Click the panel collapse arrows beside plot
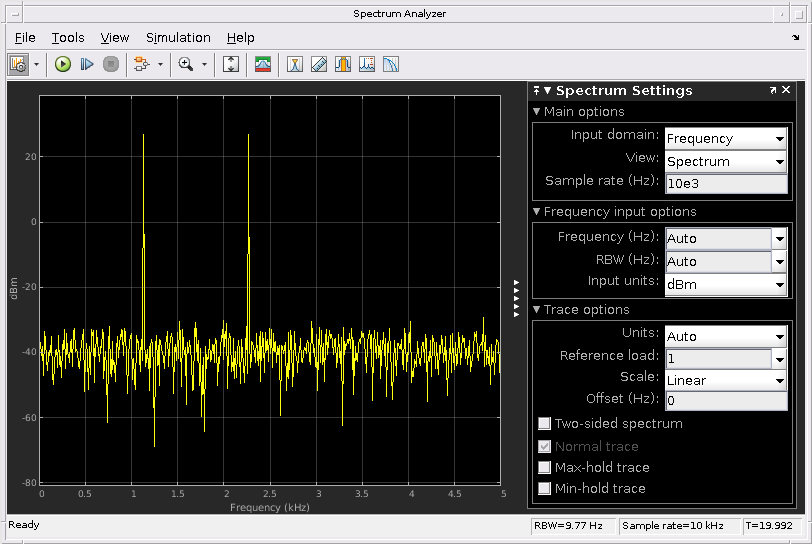Screen dimensions: 812x544 coord(517,299)
